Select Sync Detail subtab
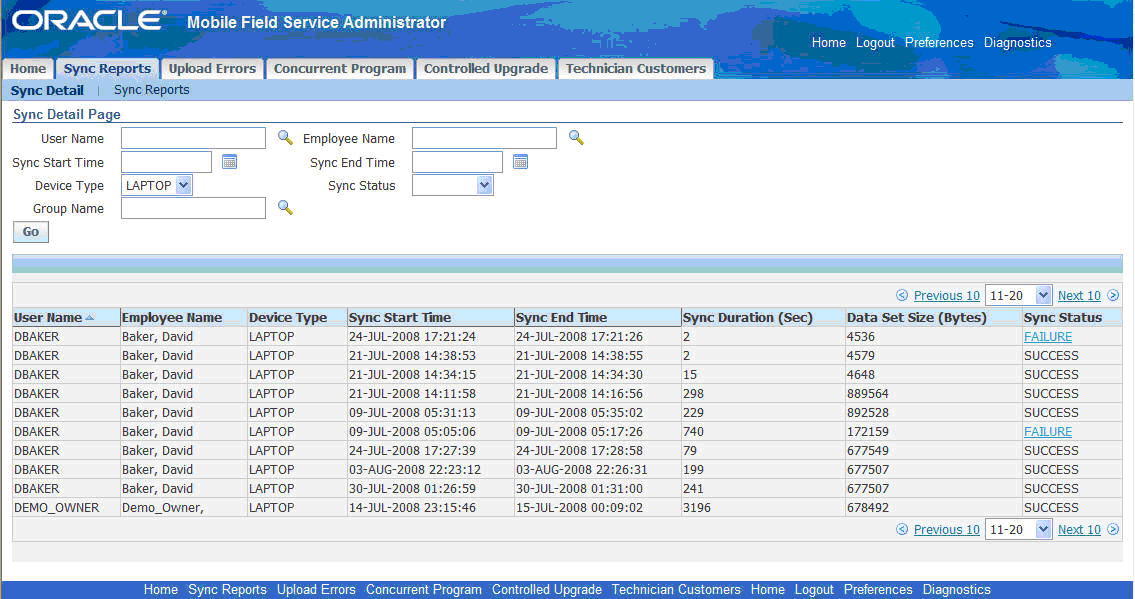Screen dimensions: 1135x599 (47, 90)
